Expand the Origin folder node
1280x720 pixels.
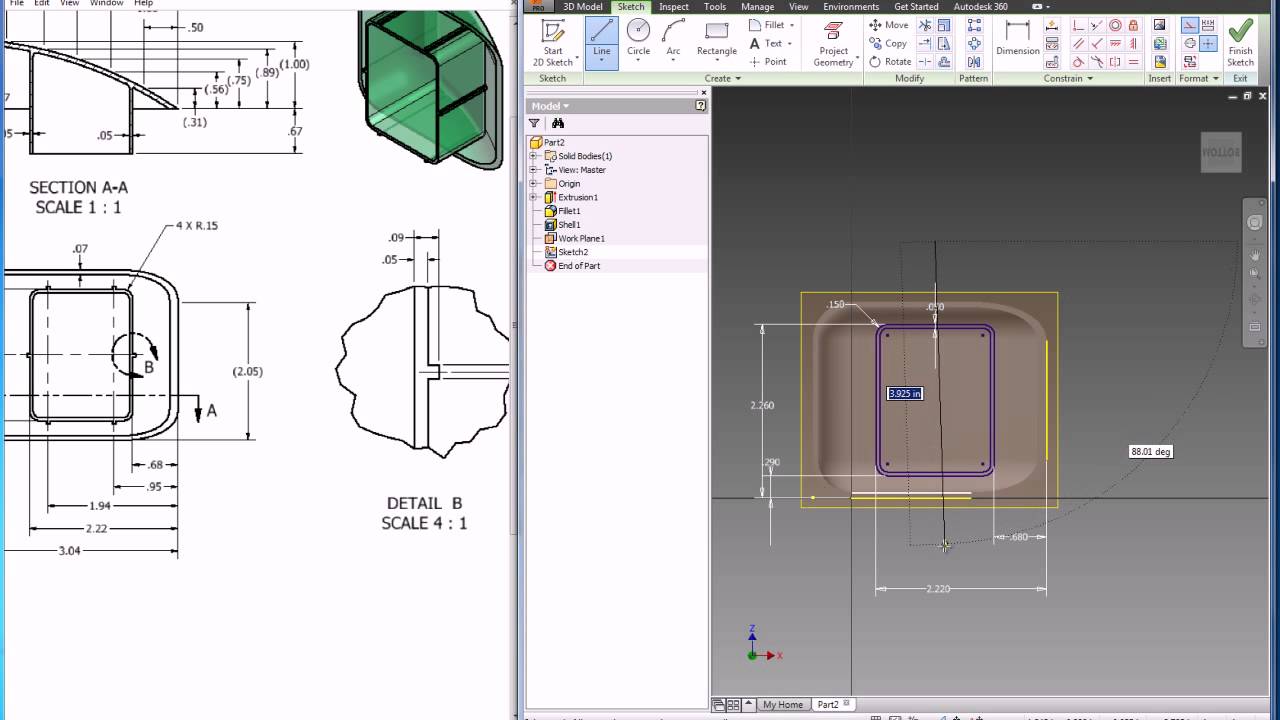click(534, 184)
